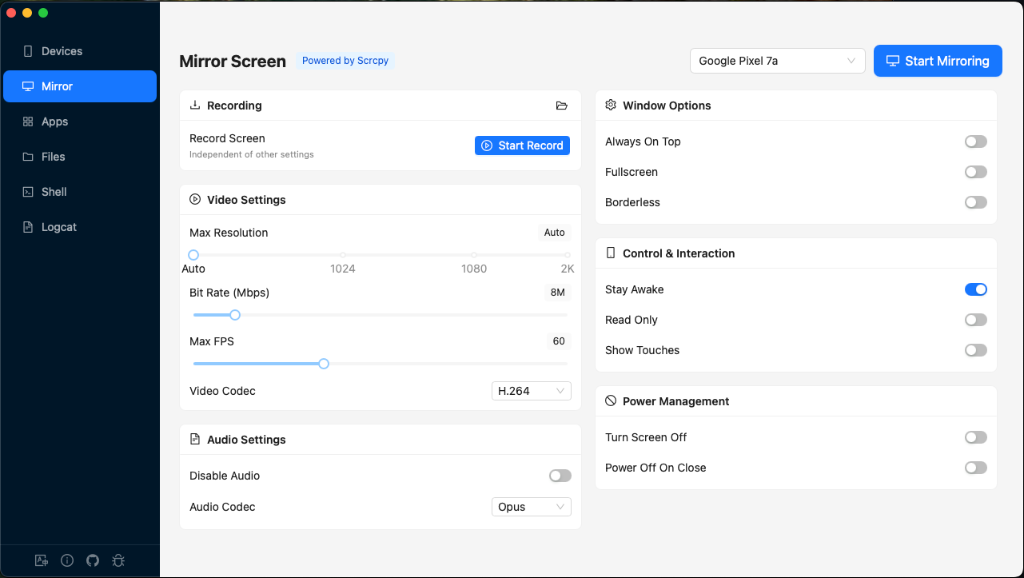Switch to the Shell section
Viewport: 1024px width, 578px height.
pos(54,192)
